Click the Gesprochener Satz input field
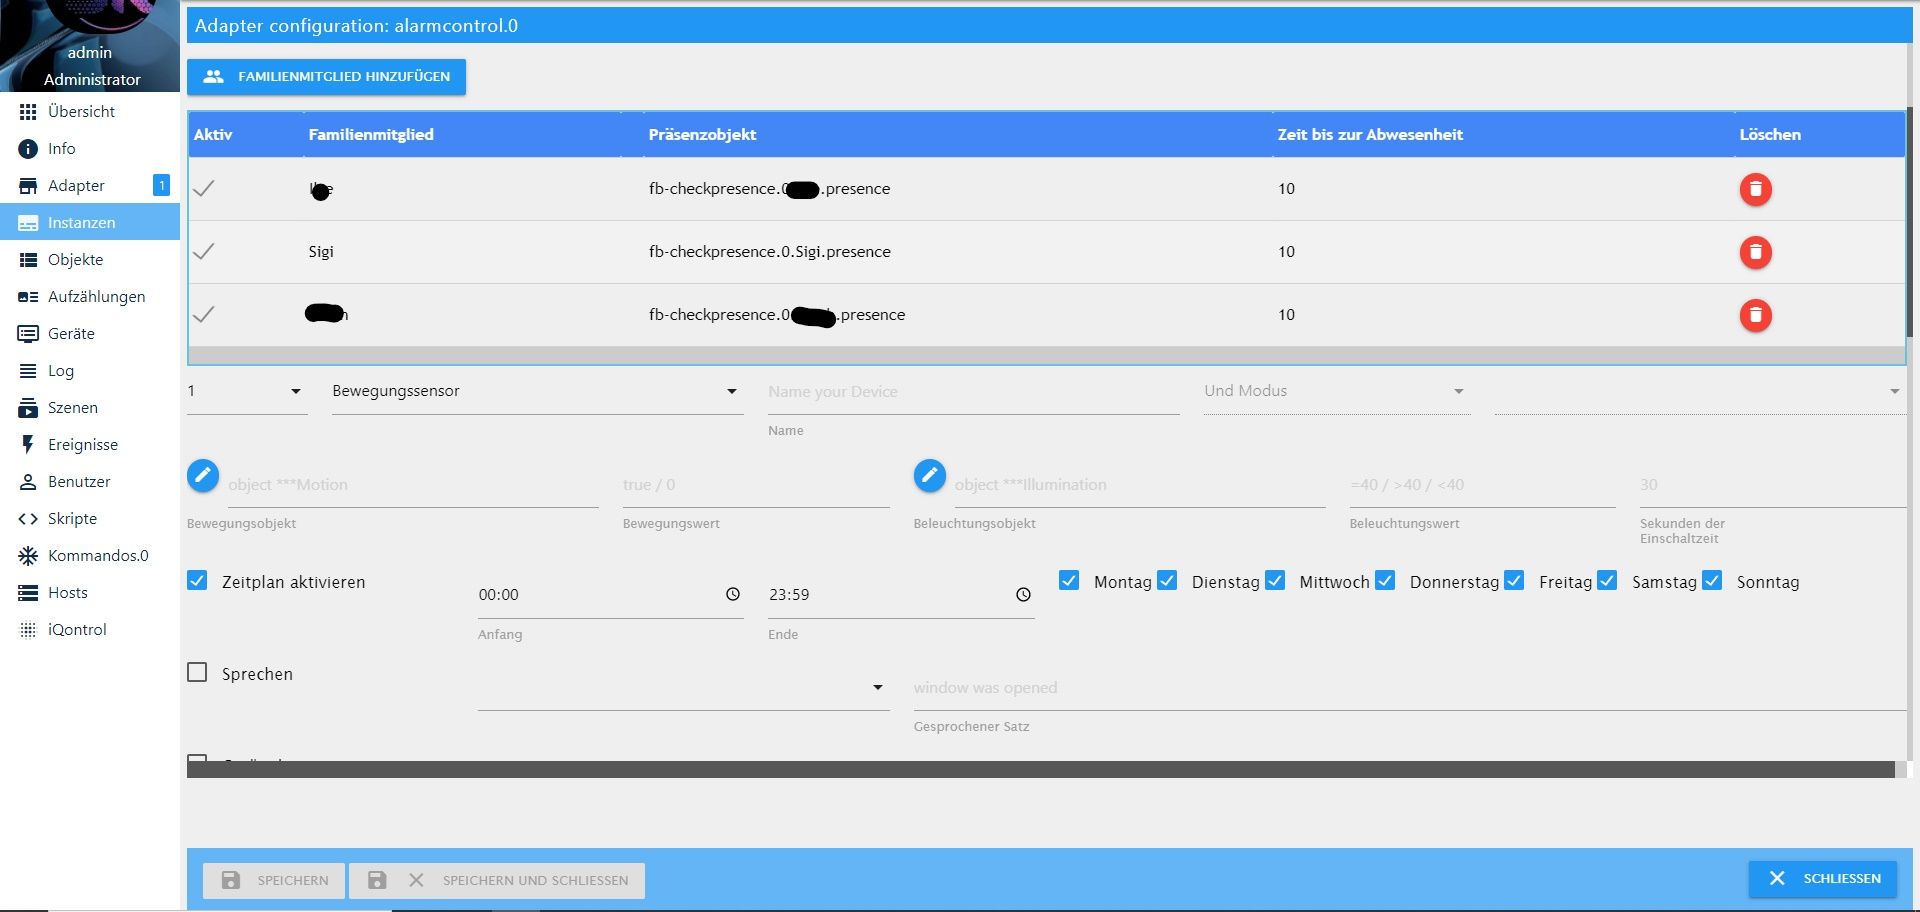Image resolution: width=1920 pixels, height=912 pixels. point(1409,688)
